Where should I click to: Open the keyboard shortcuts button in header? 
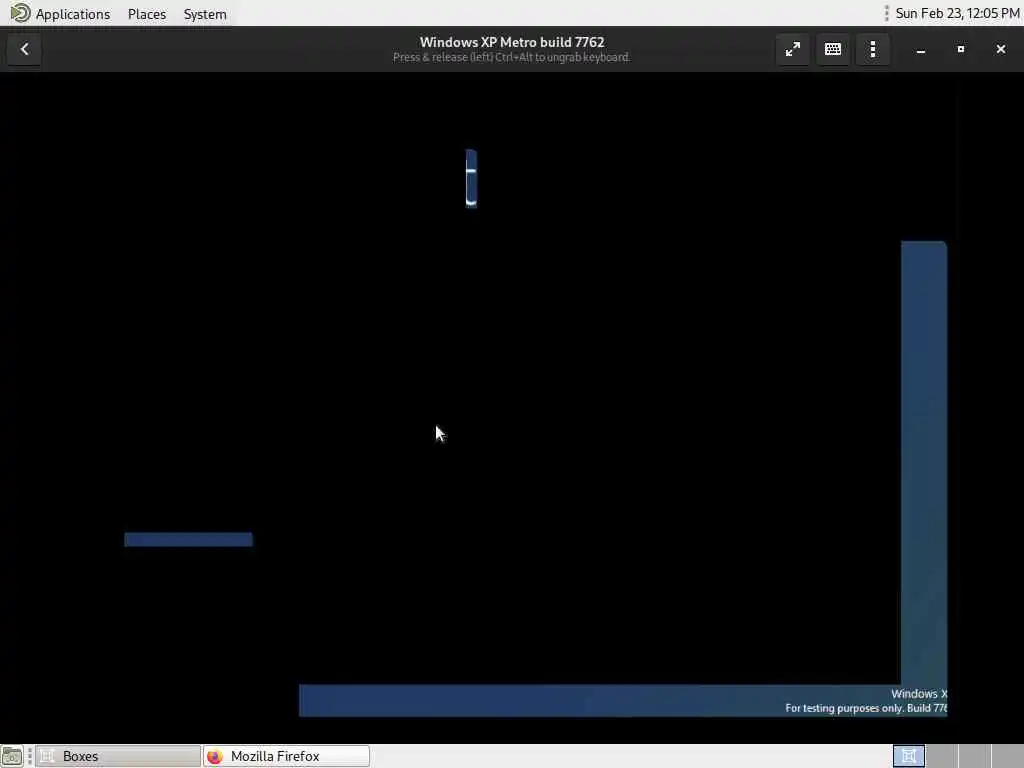tap(833, 49)
